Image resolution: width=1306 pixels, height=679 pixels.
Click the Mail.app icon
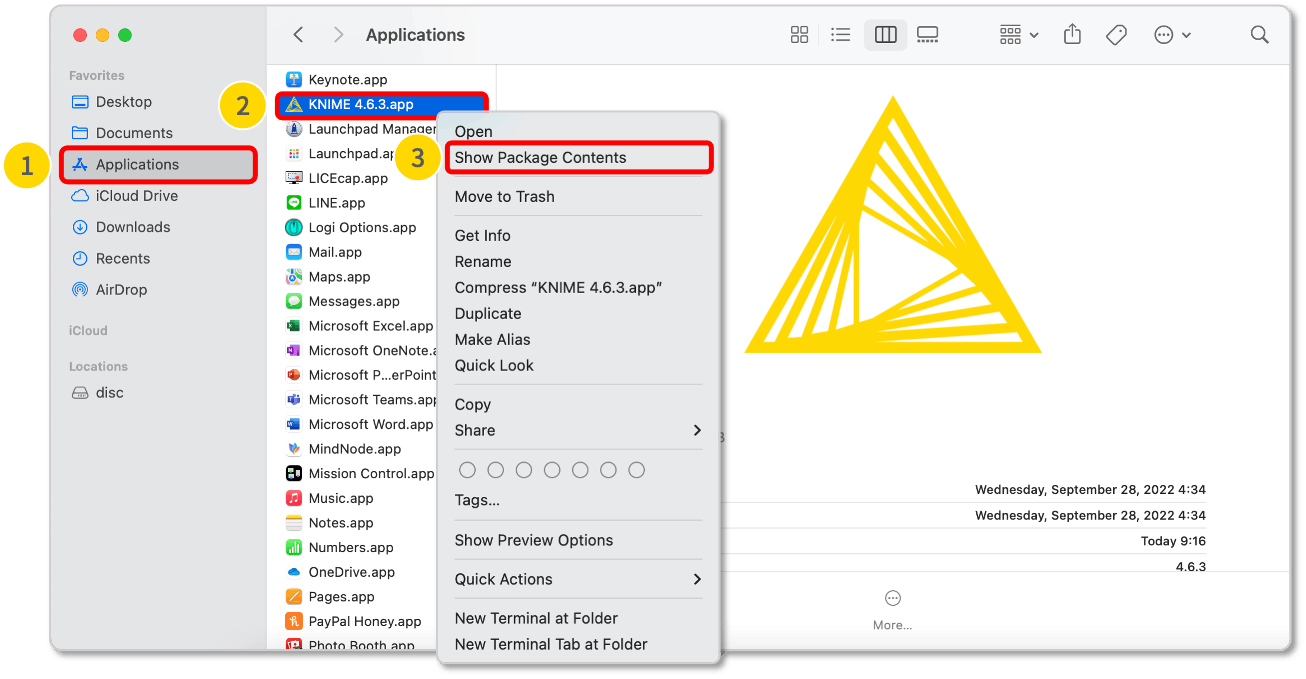tap(294, 252)
